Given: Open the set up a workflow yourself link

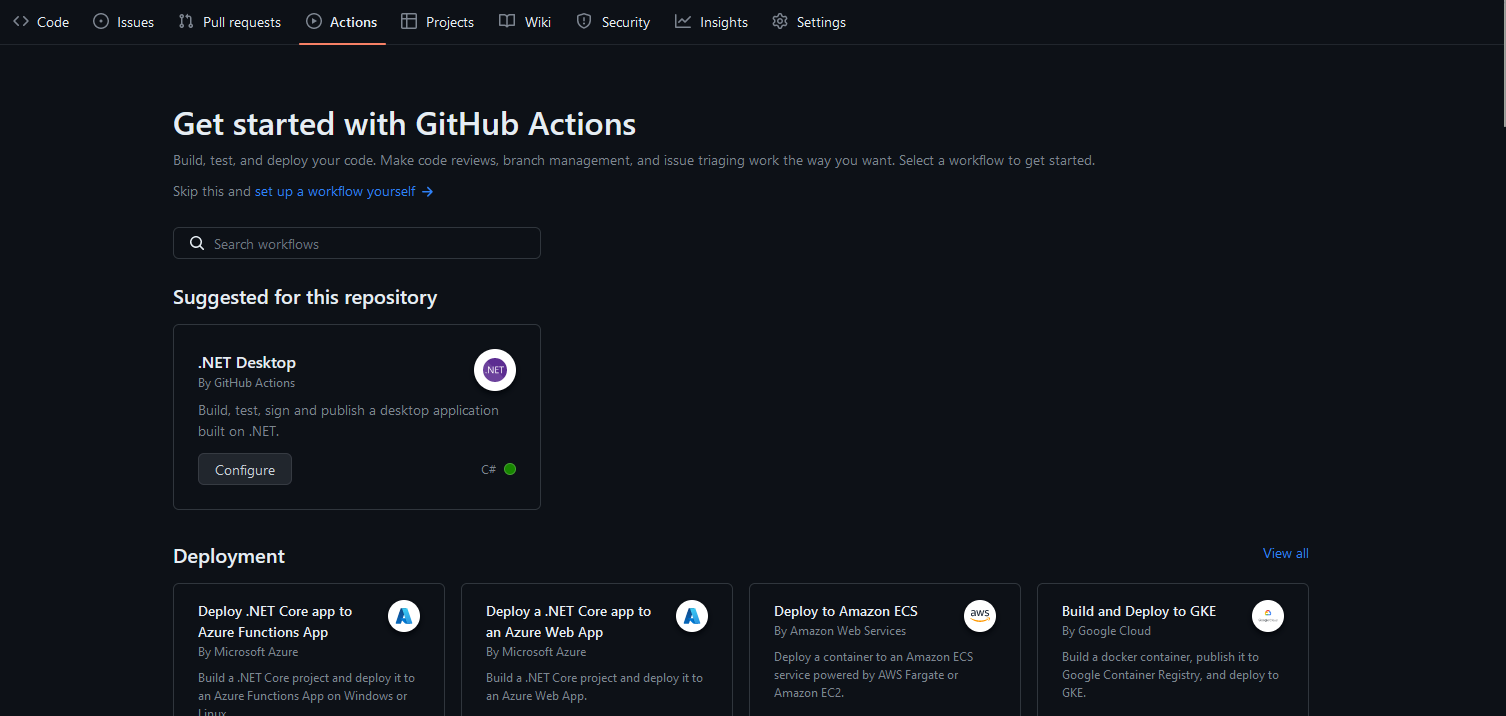Looking at the screenshot, I should [x=335, y=191].
